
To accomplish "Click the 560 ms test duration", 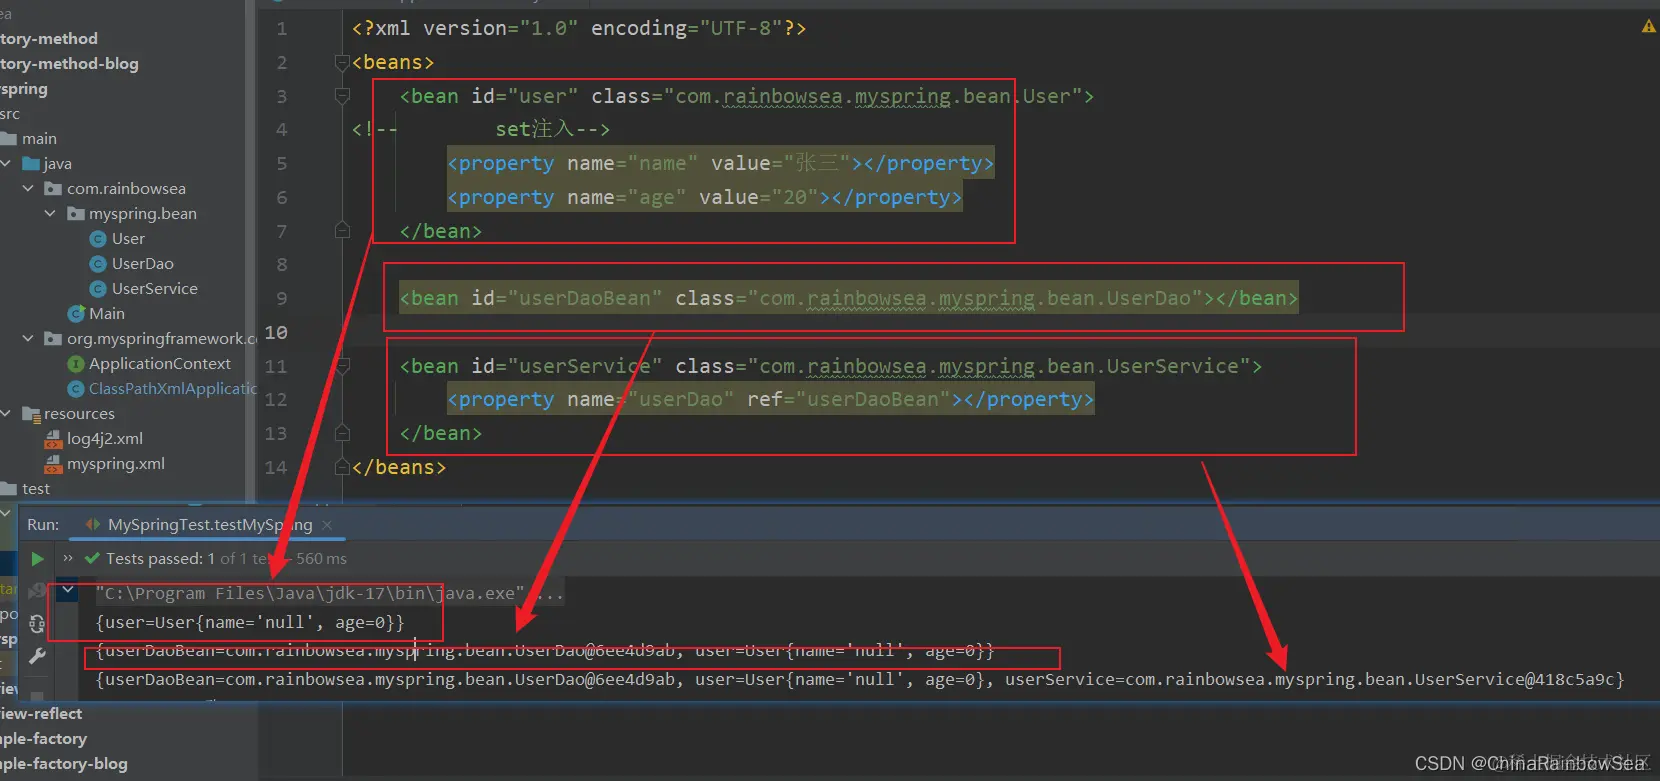I will [x=321, y=559].
